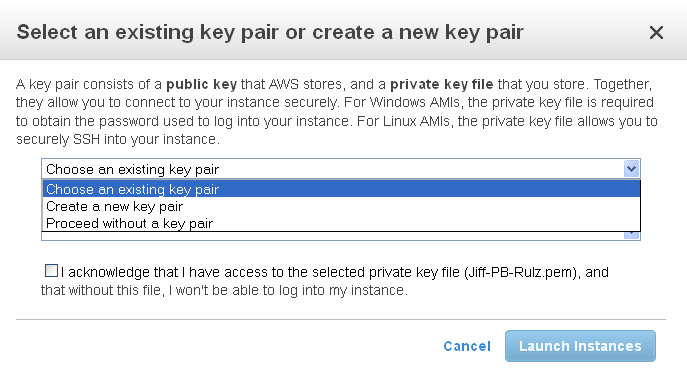The image size is (687, 379).
Task: Click the arrow on the key pair option combo box
Action: pyautogui.click(x=631, y=169)
